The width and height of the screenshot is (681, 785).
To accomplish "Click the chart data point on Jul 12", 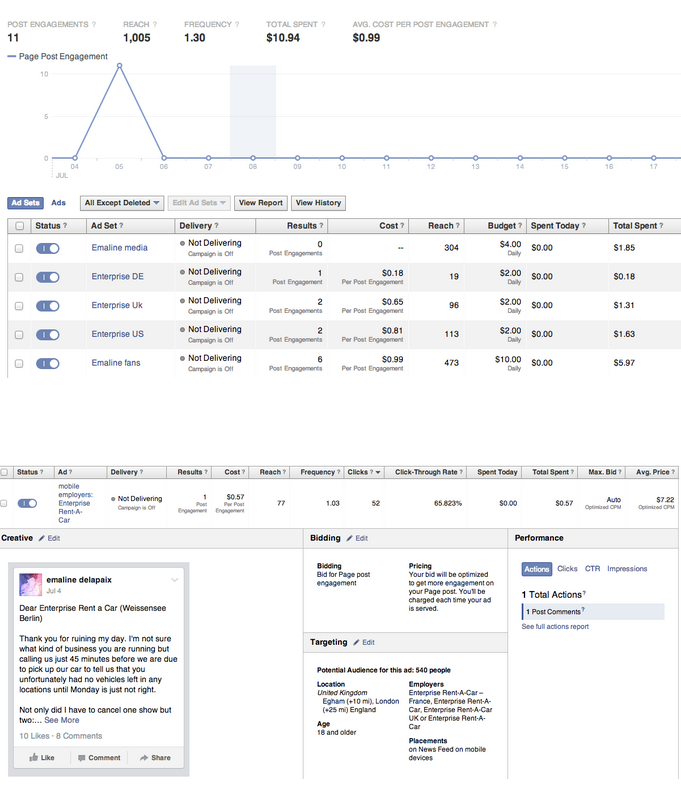I will (x=431, y=158).
